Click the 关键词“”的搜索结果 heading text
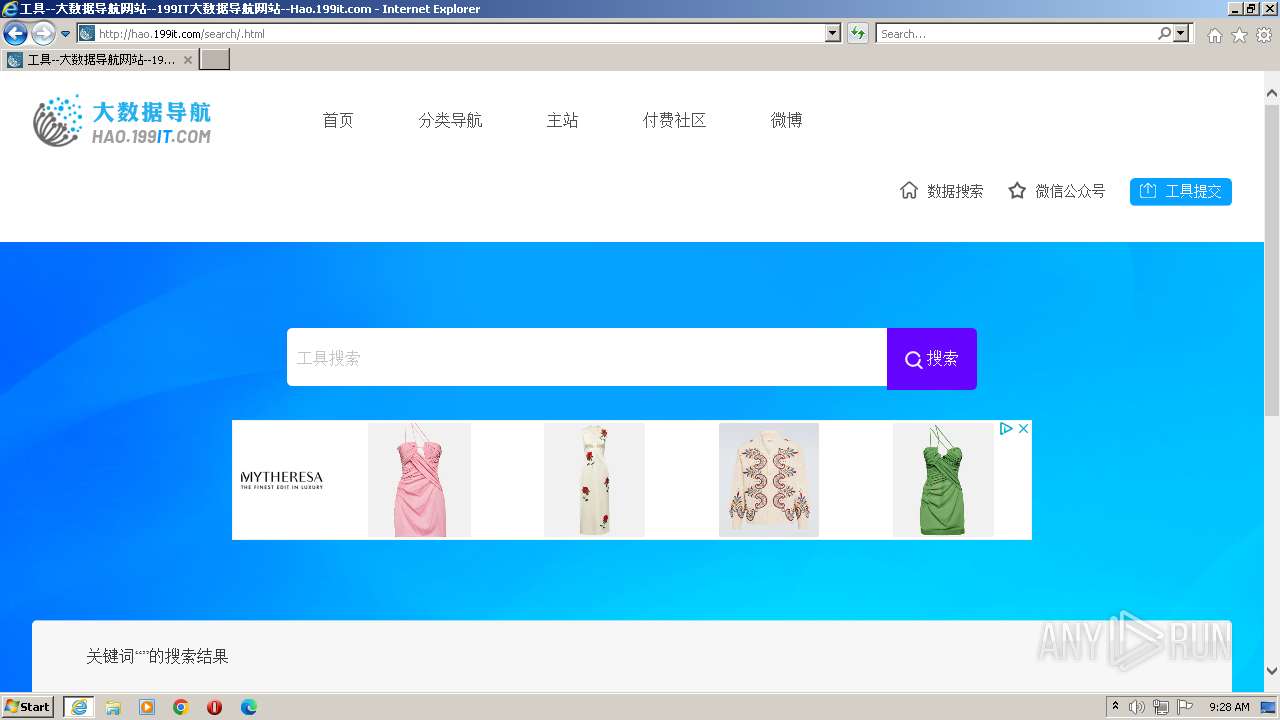This screenshot has width=1280, height=720. point(157,656)
